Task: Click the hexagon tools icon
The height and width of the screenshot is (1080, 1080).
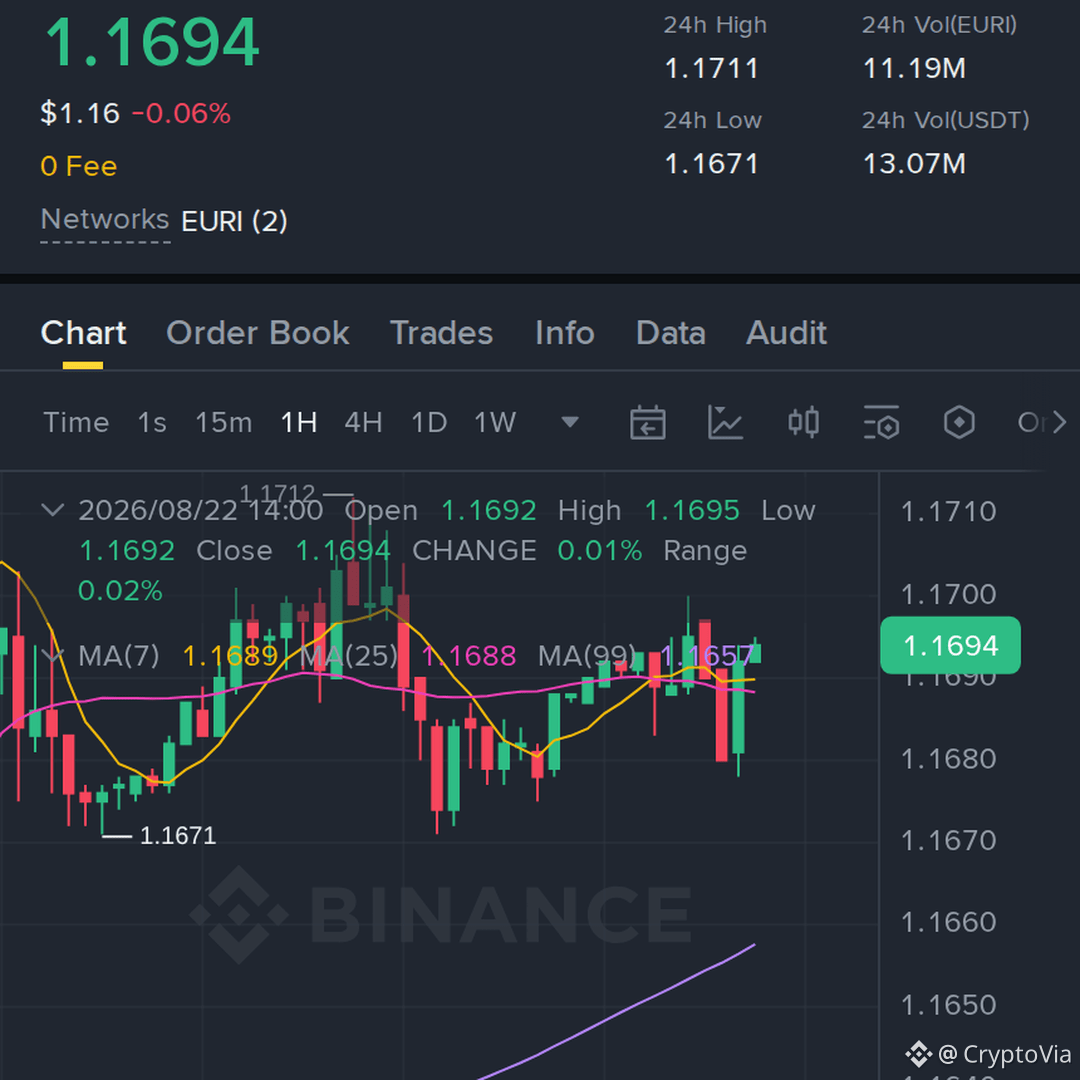Action: click(959, 422)
